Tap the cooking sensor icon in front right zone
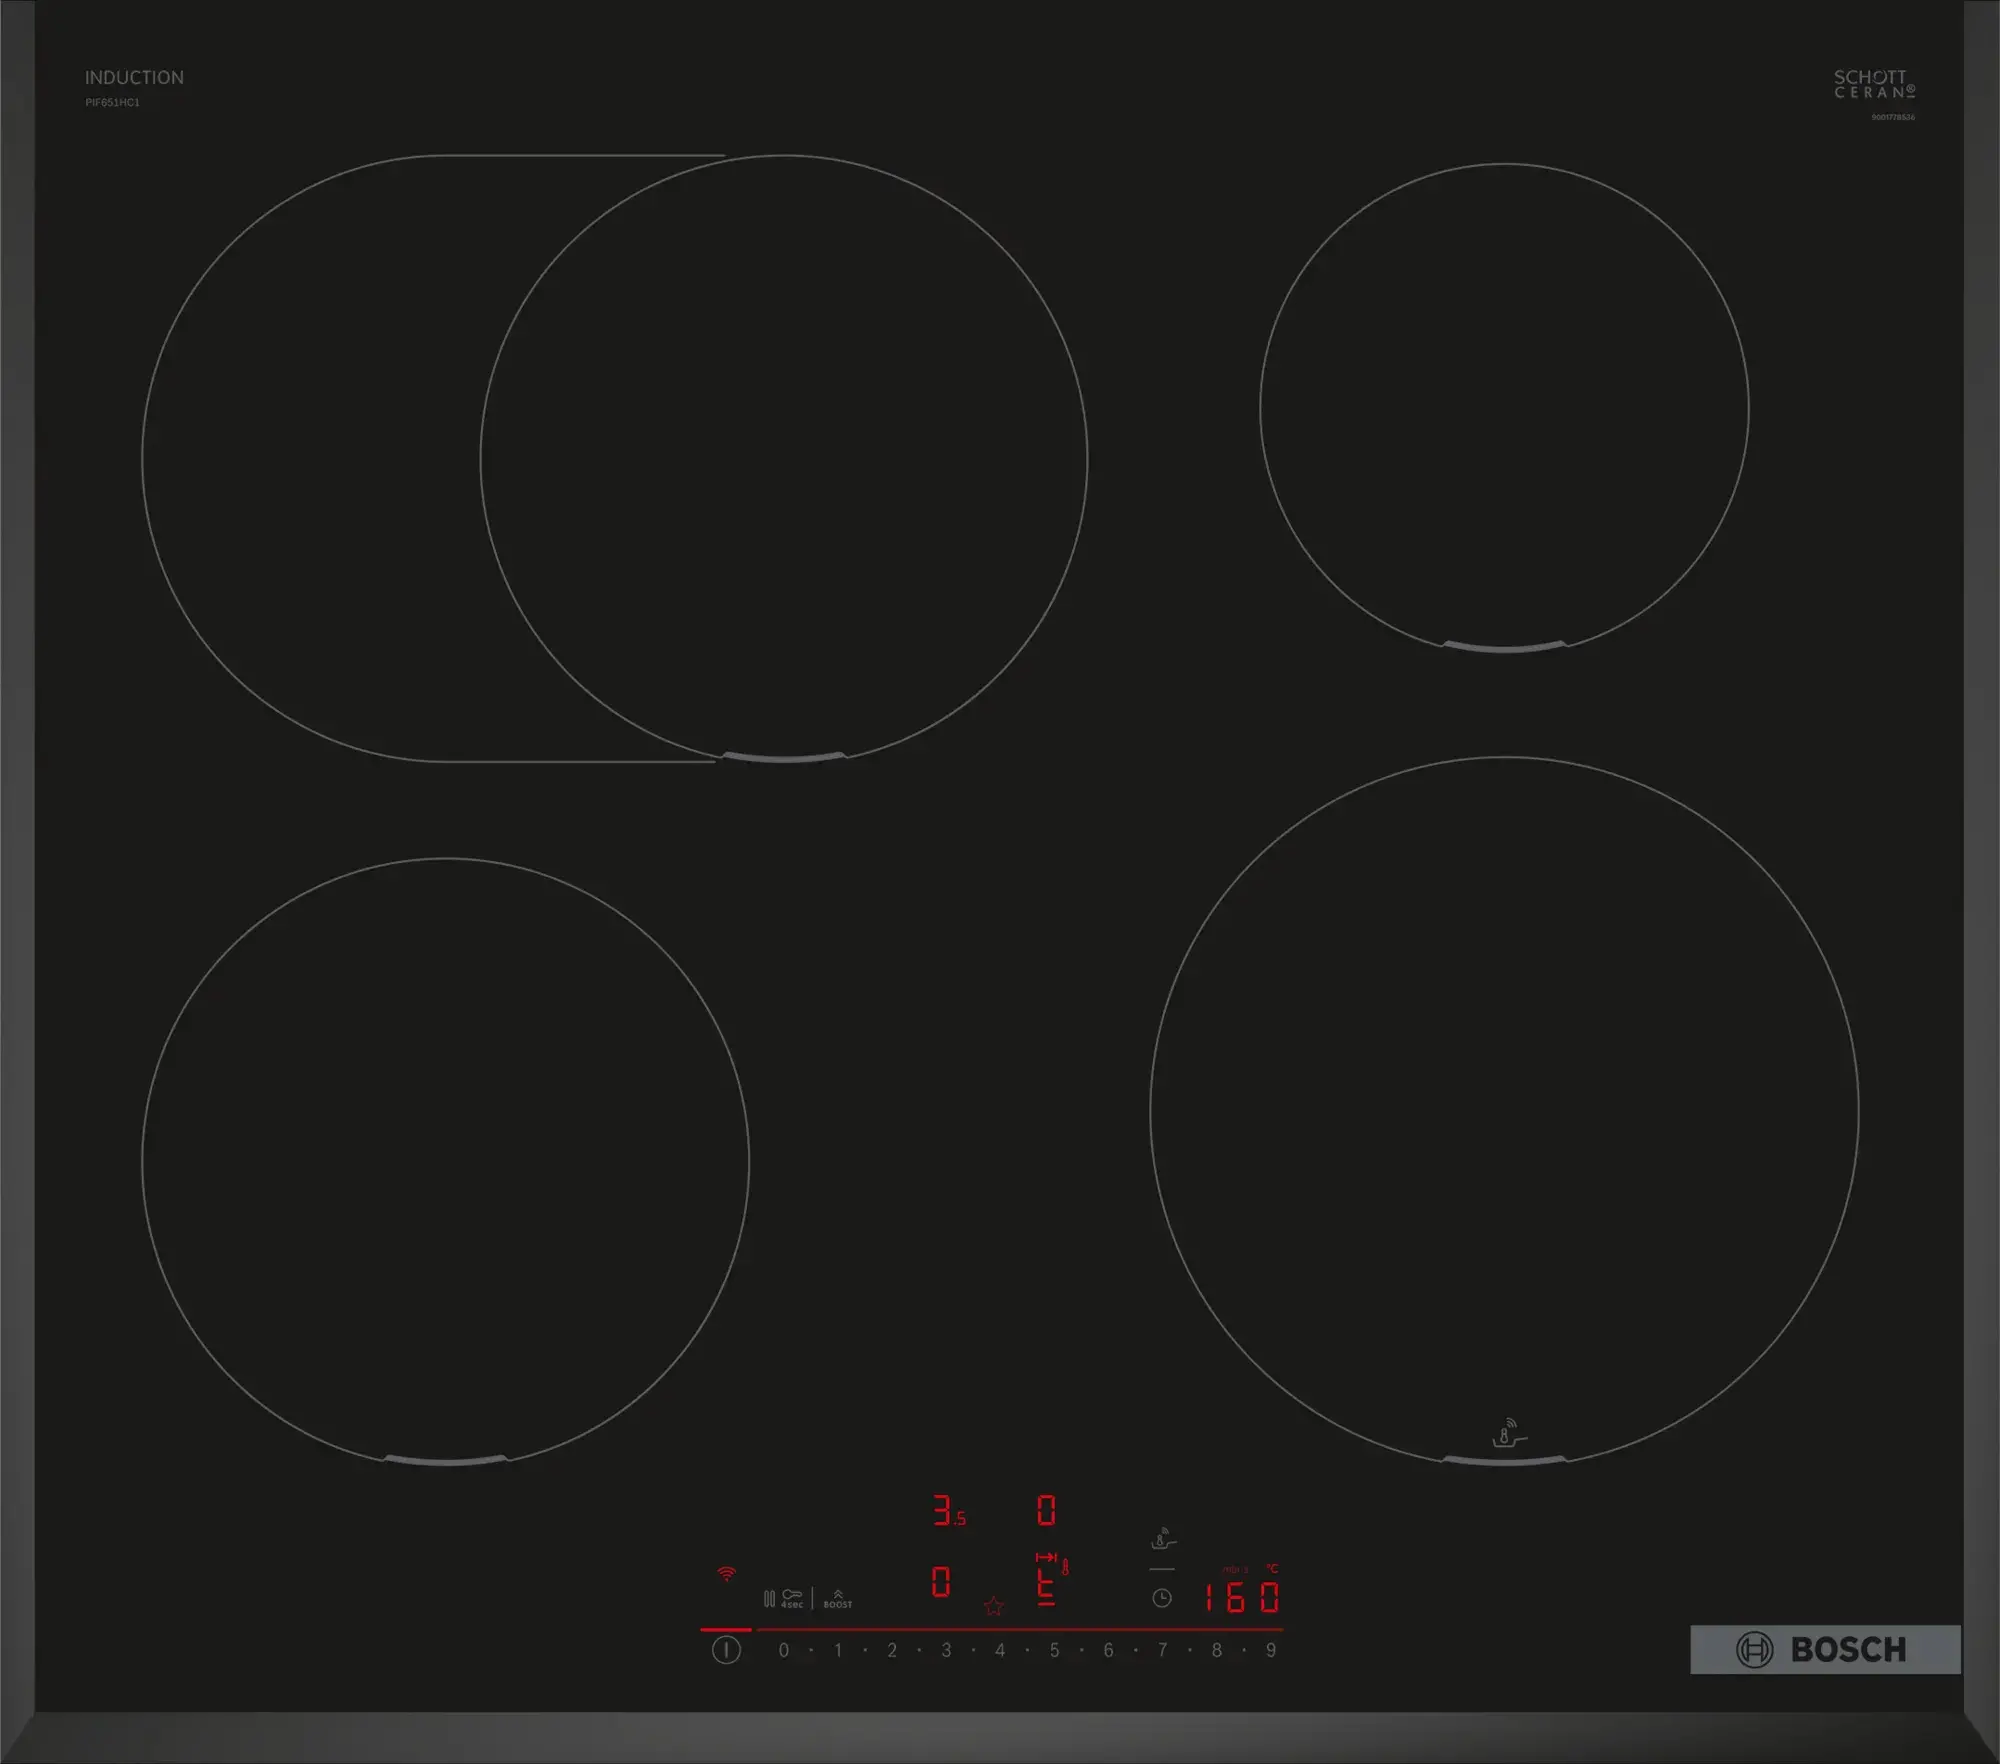The image size is (2000, 1764). coord(1508,1432)
